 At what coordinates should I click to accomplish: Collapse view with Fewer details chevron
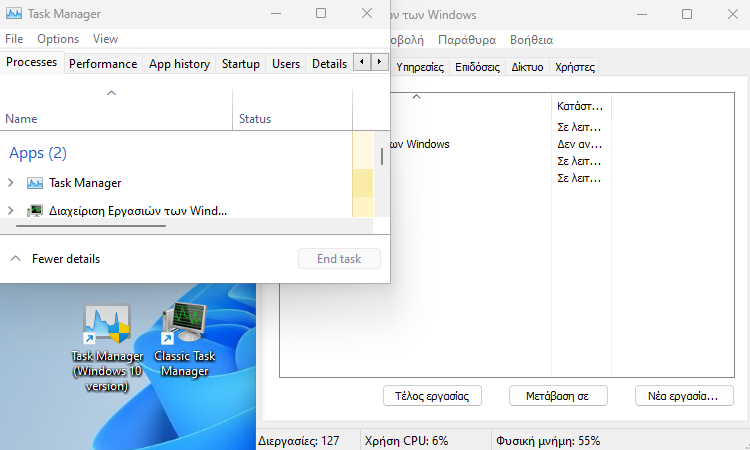pos(15,259)
